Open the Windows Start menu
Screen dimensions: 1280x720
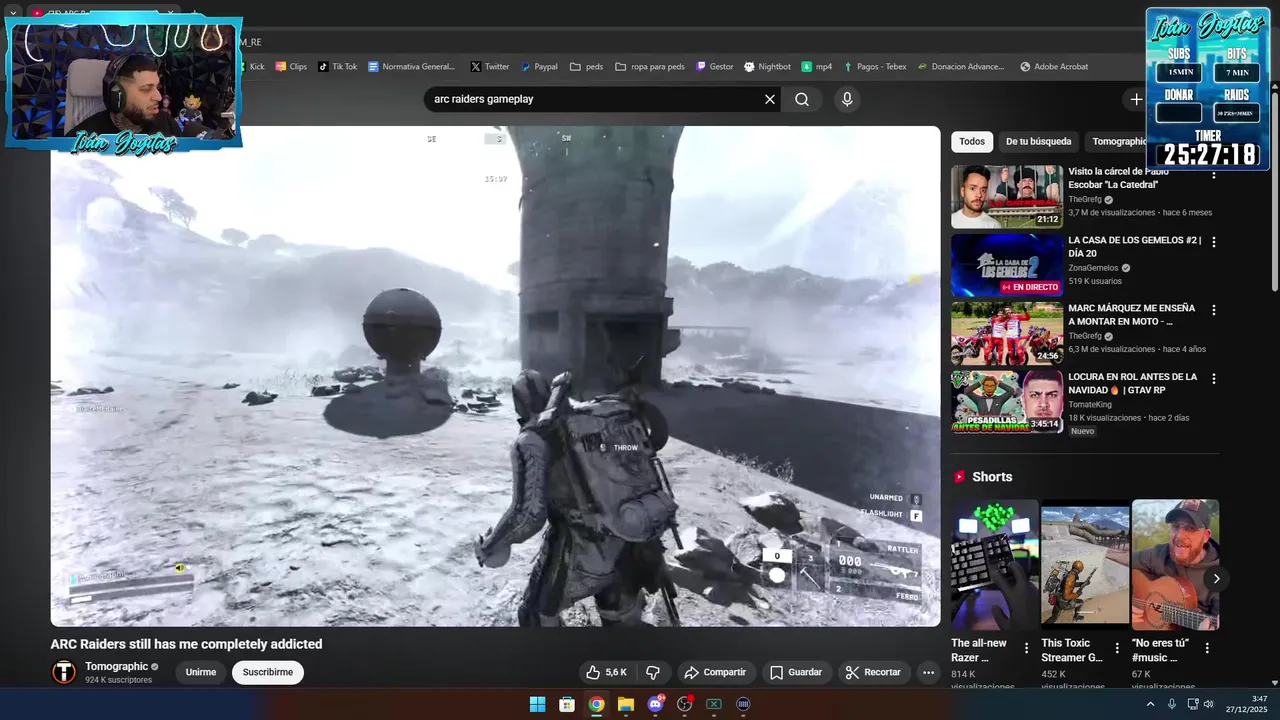point(538,704)
